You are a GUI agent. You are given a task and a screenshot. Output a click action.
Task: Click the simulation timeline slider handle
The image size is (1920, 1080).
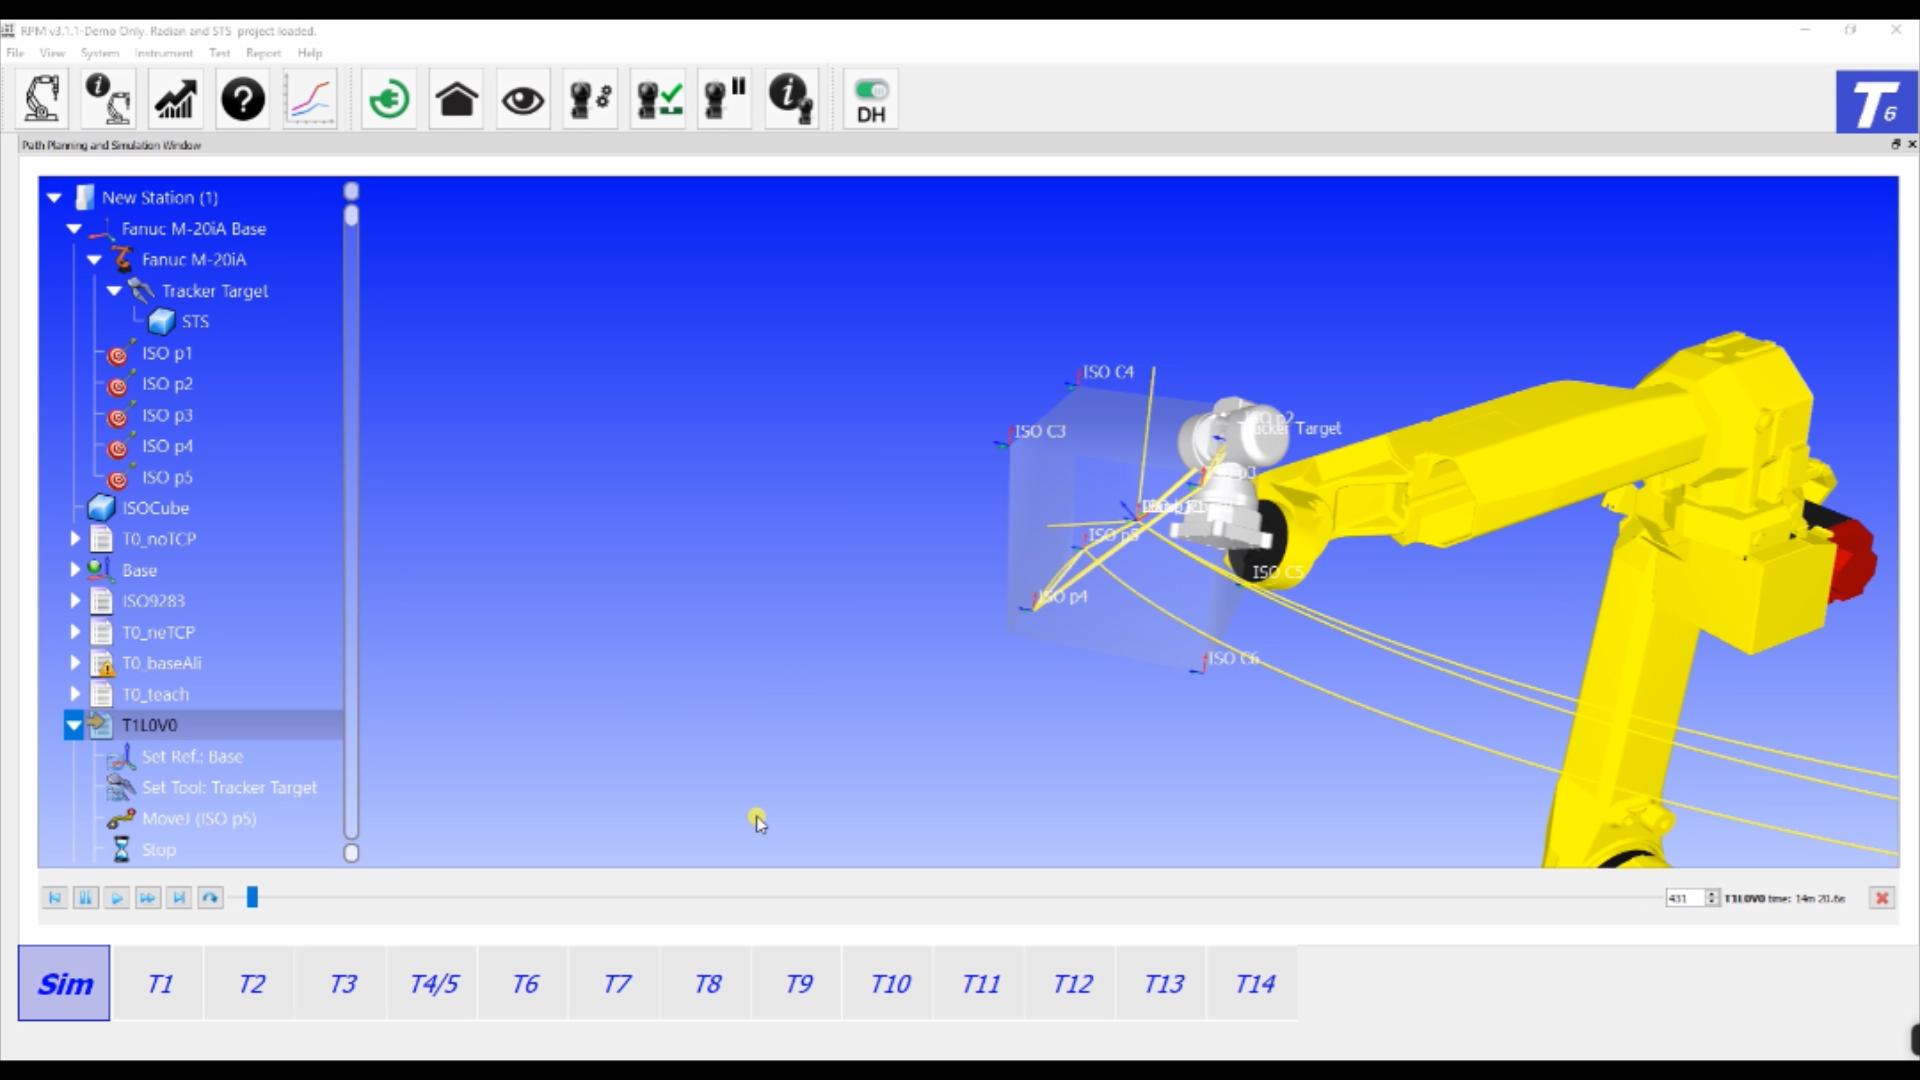pos(252,898)
